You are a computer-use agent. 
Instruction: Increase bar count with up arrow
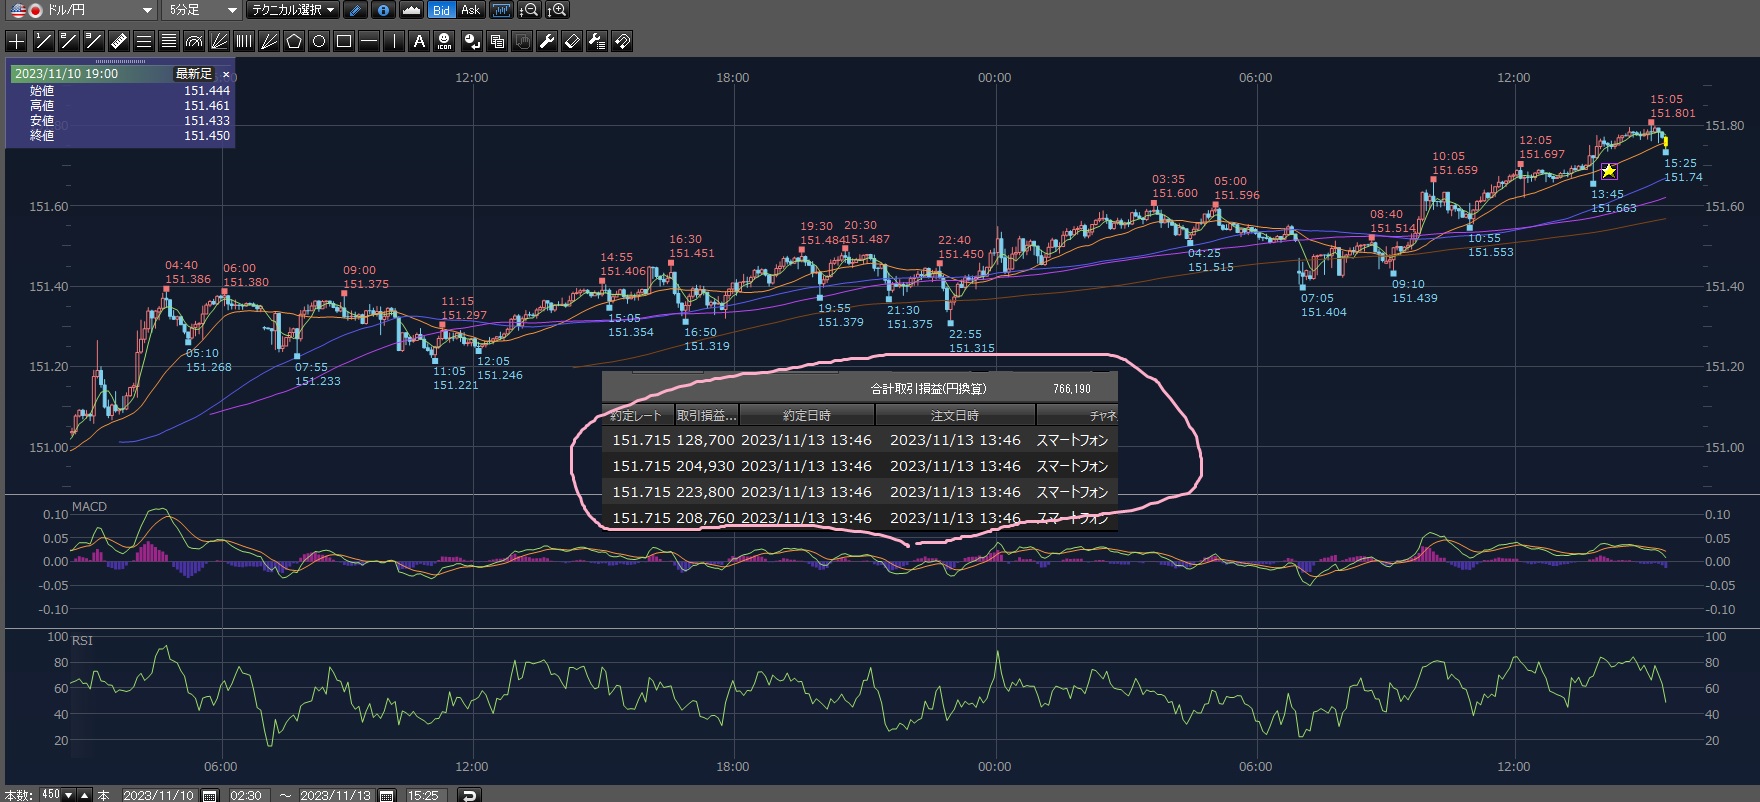click(x=85, y=796)
